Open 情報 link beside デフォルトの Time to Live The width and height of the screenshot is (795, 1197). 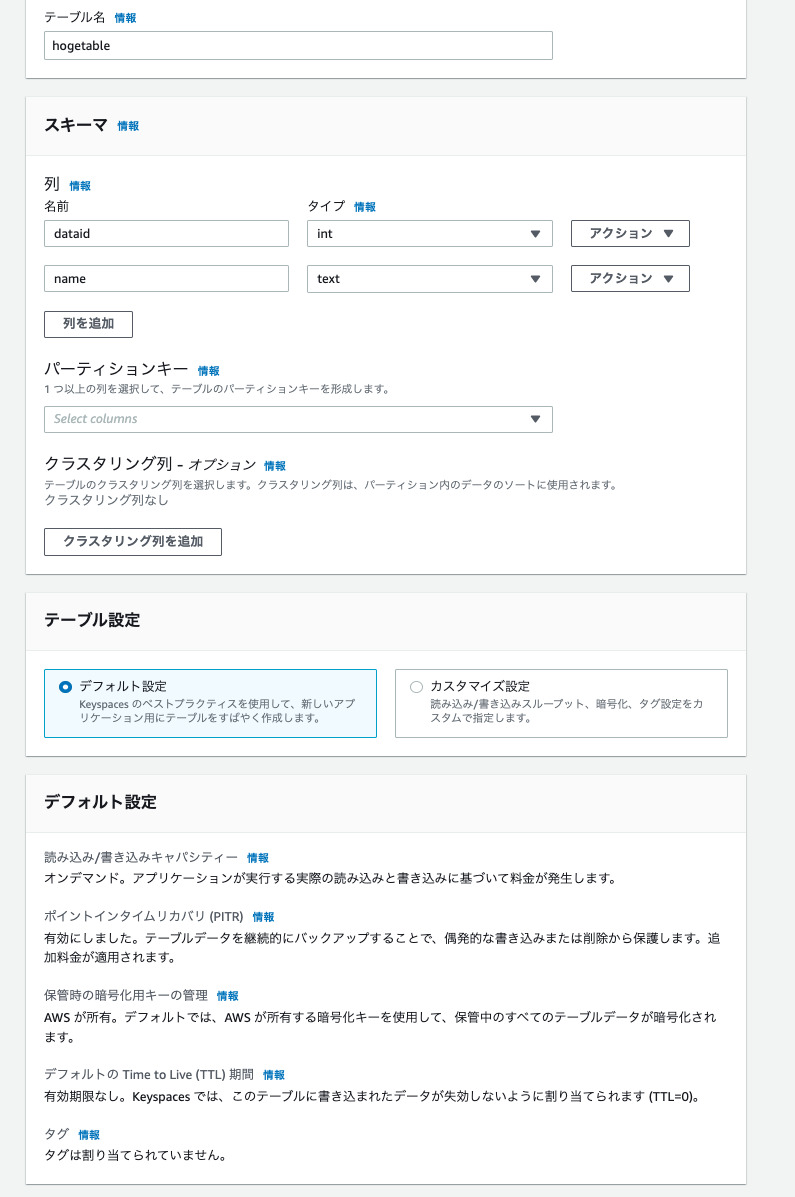click(x=274, y=1075)
